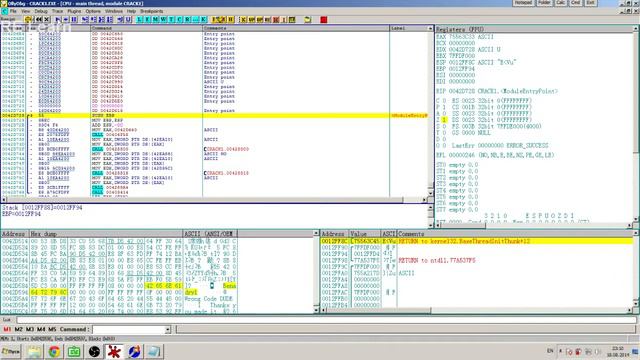640x360 pixels.
Task: Click the Close program X icon
Action: (x=47, y=19)
